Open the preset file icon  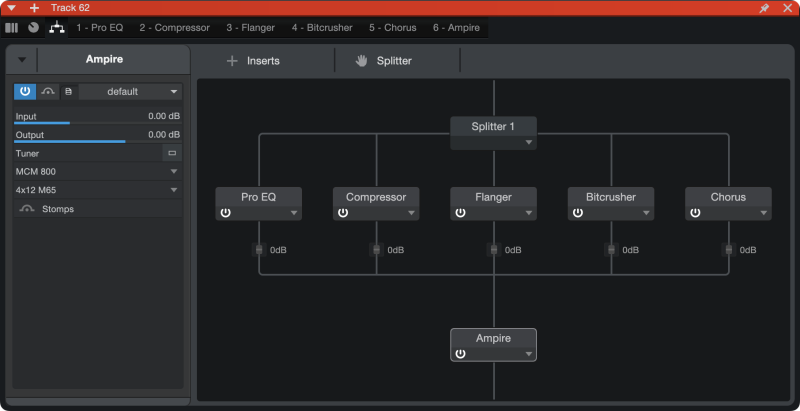(x=68, y=92)
